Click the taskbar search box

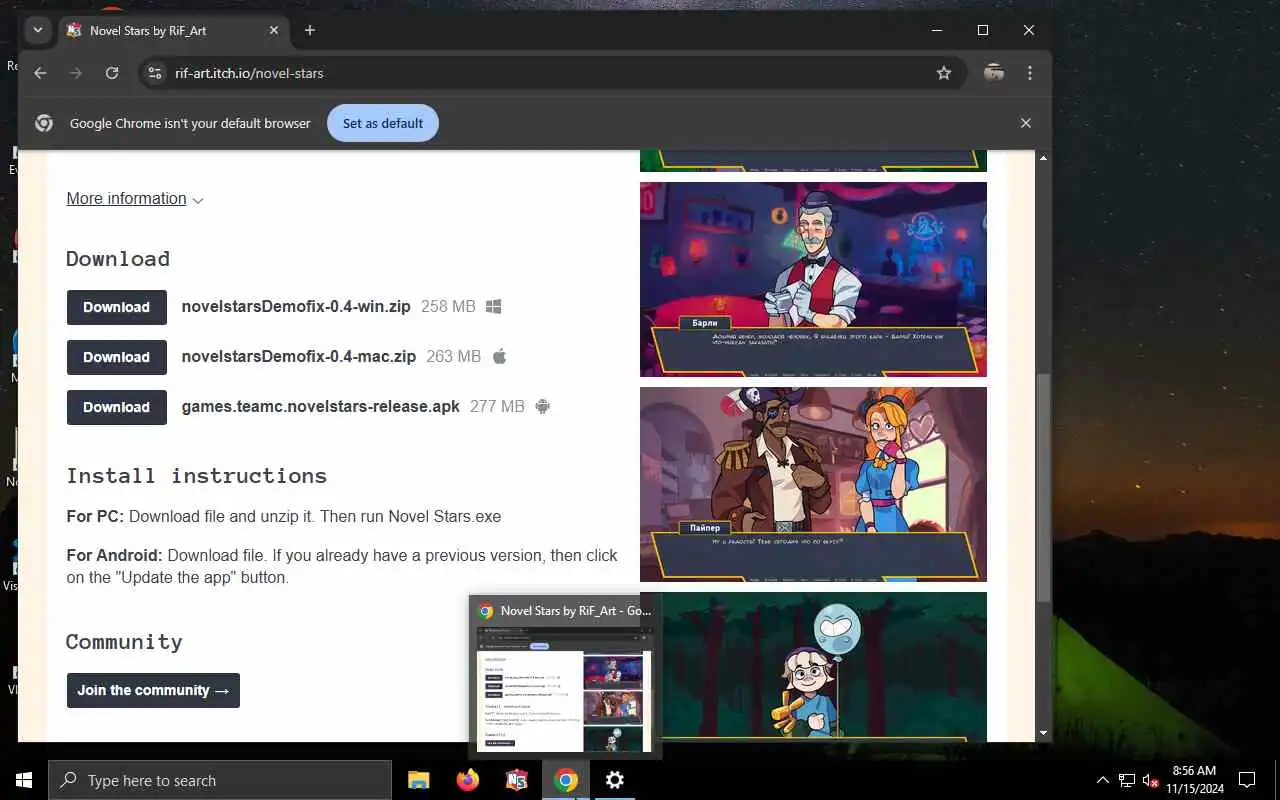tap(220, 780)
